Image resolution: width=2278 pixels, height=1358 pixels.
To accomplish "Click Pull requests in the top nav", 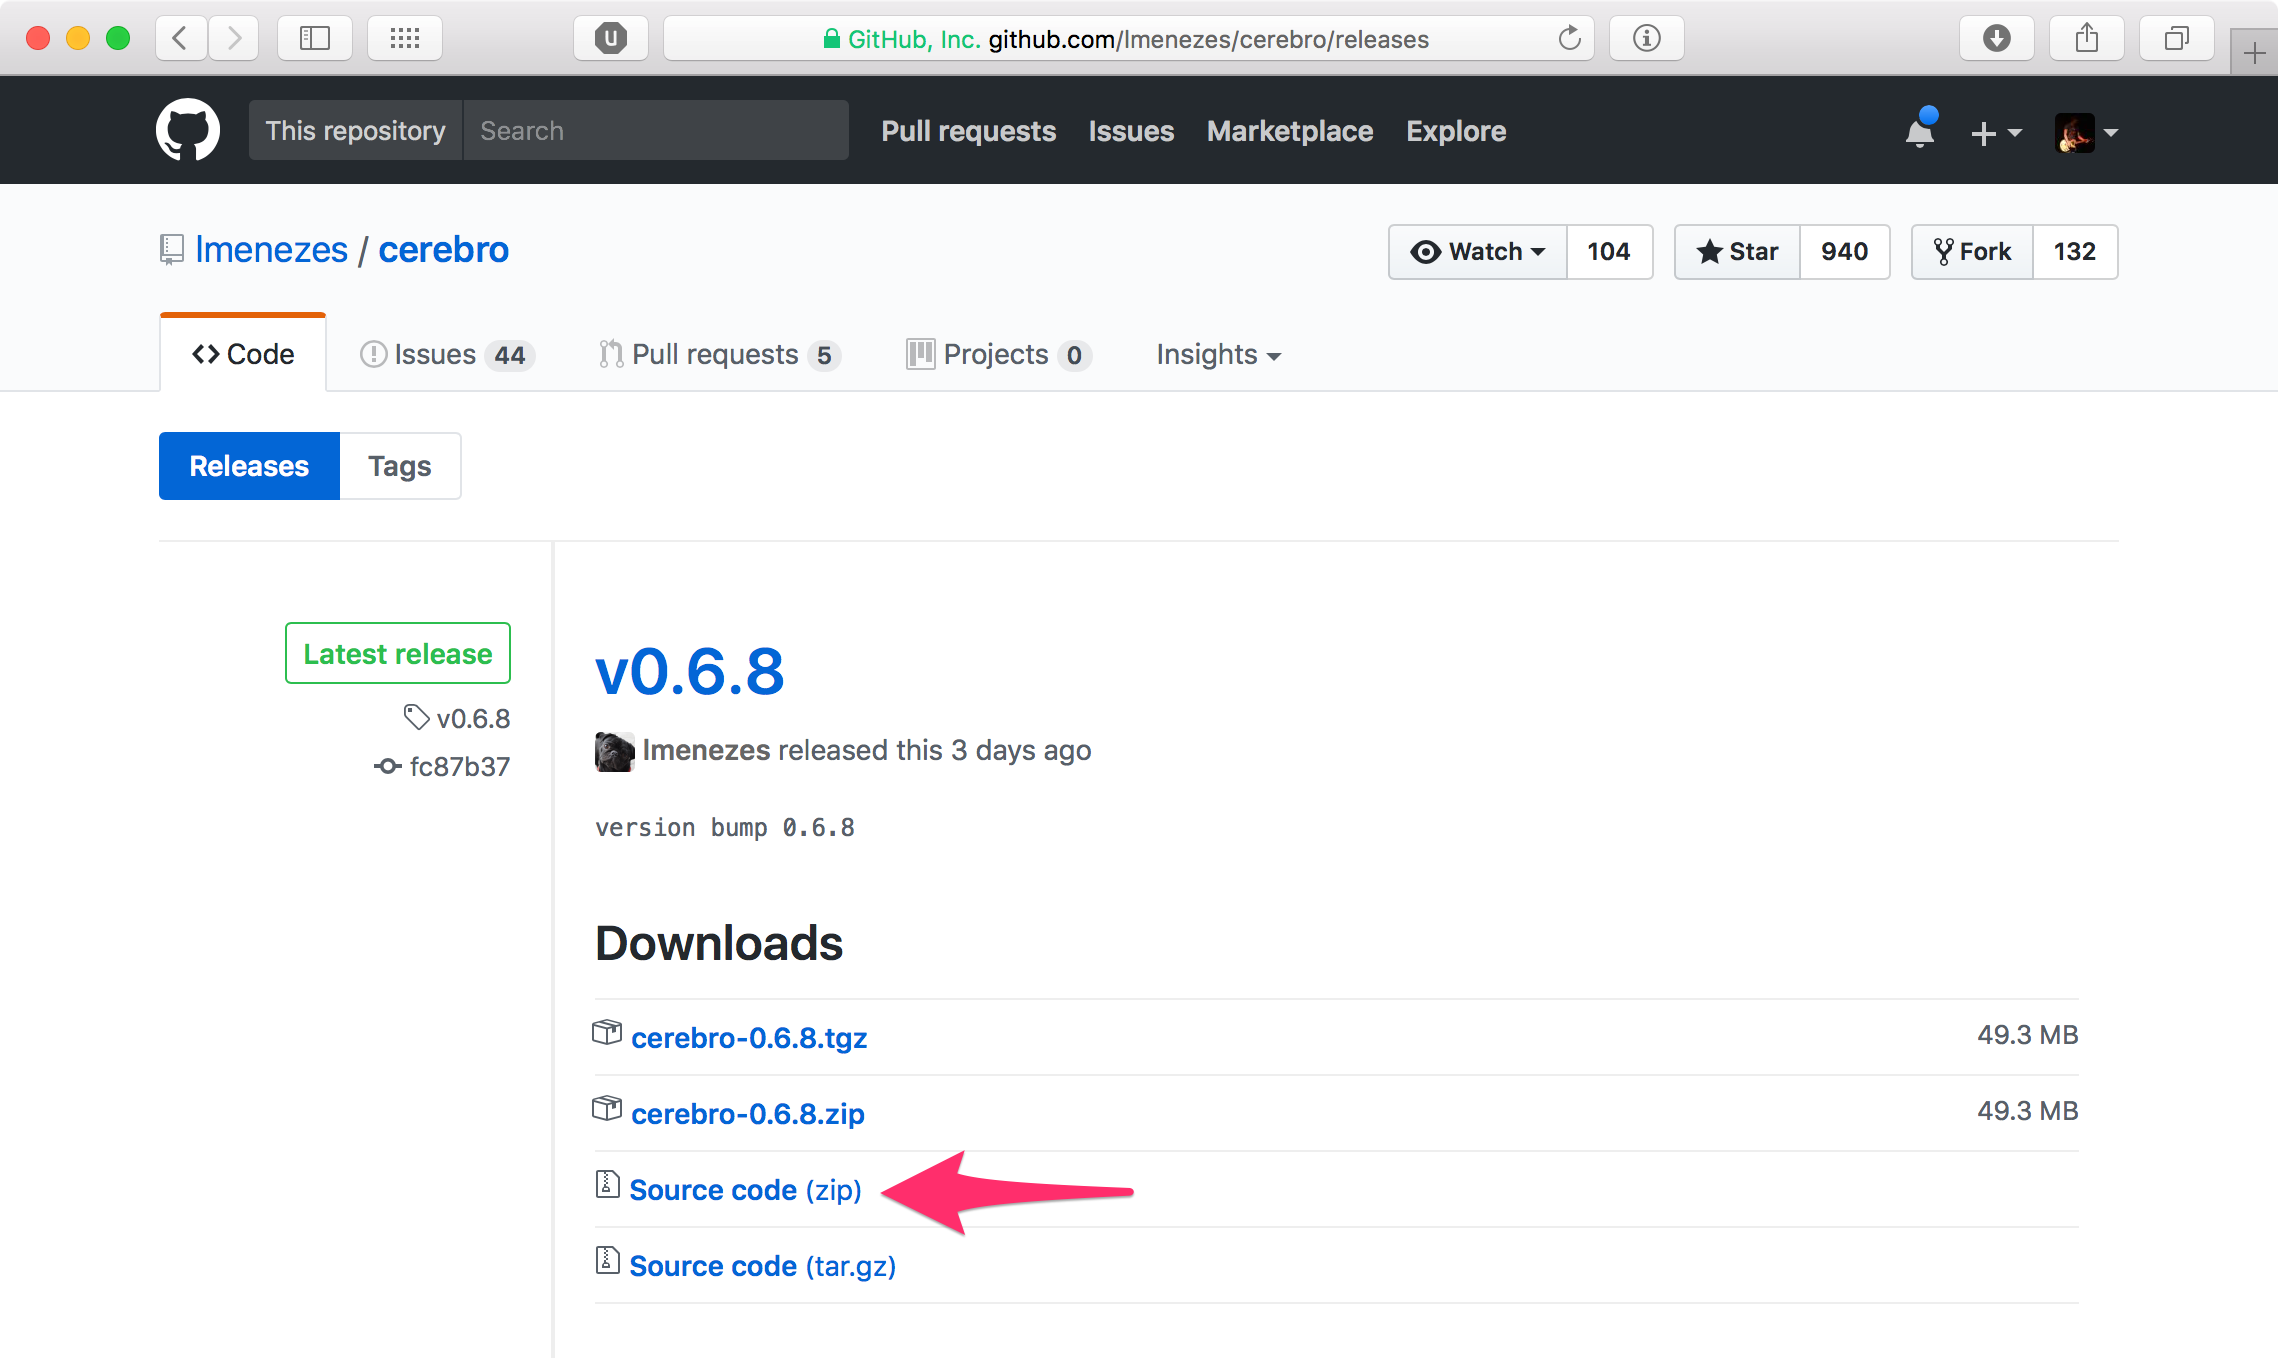I will pyautogui.click(x=968, y=131).
